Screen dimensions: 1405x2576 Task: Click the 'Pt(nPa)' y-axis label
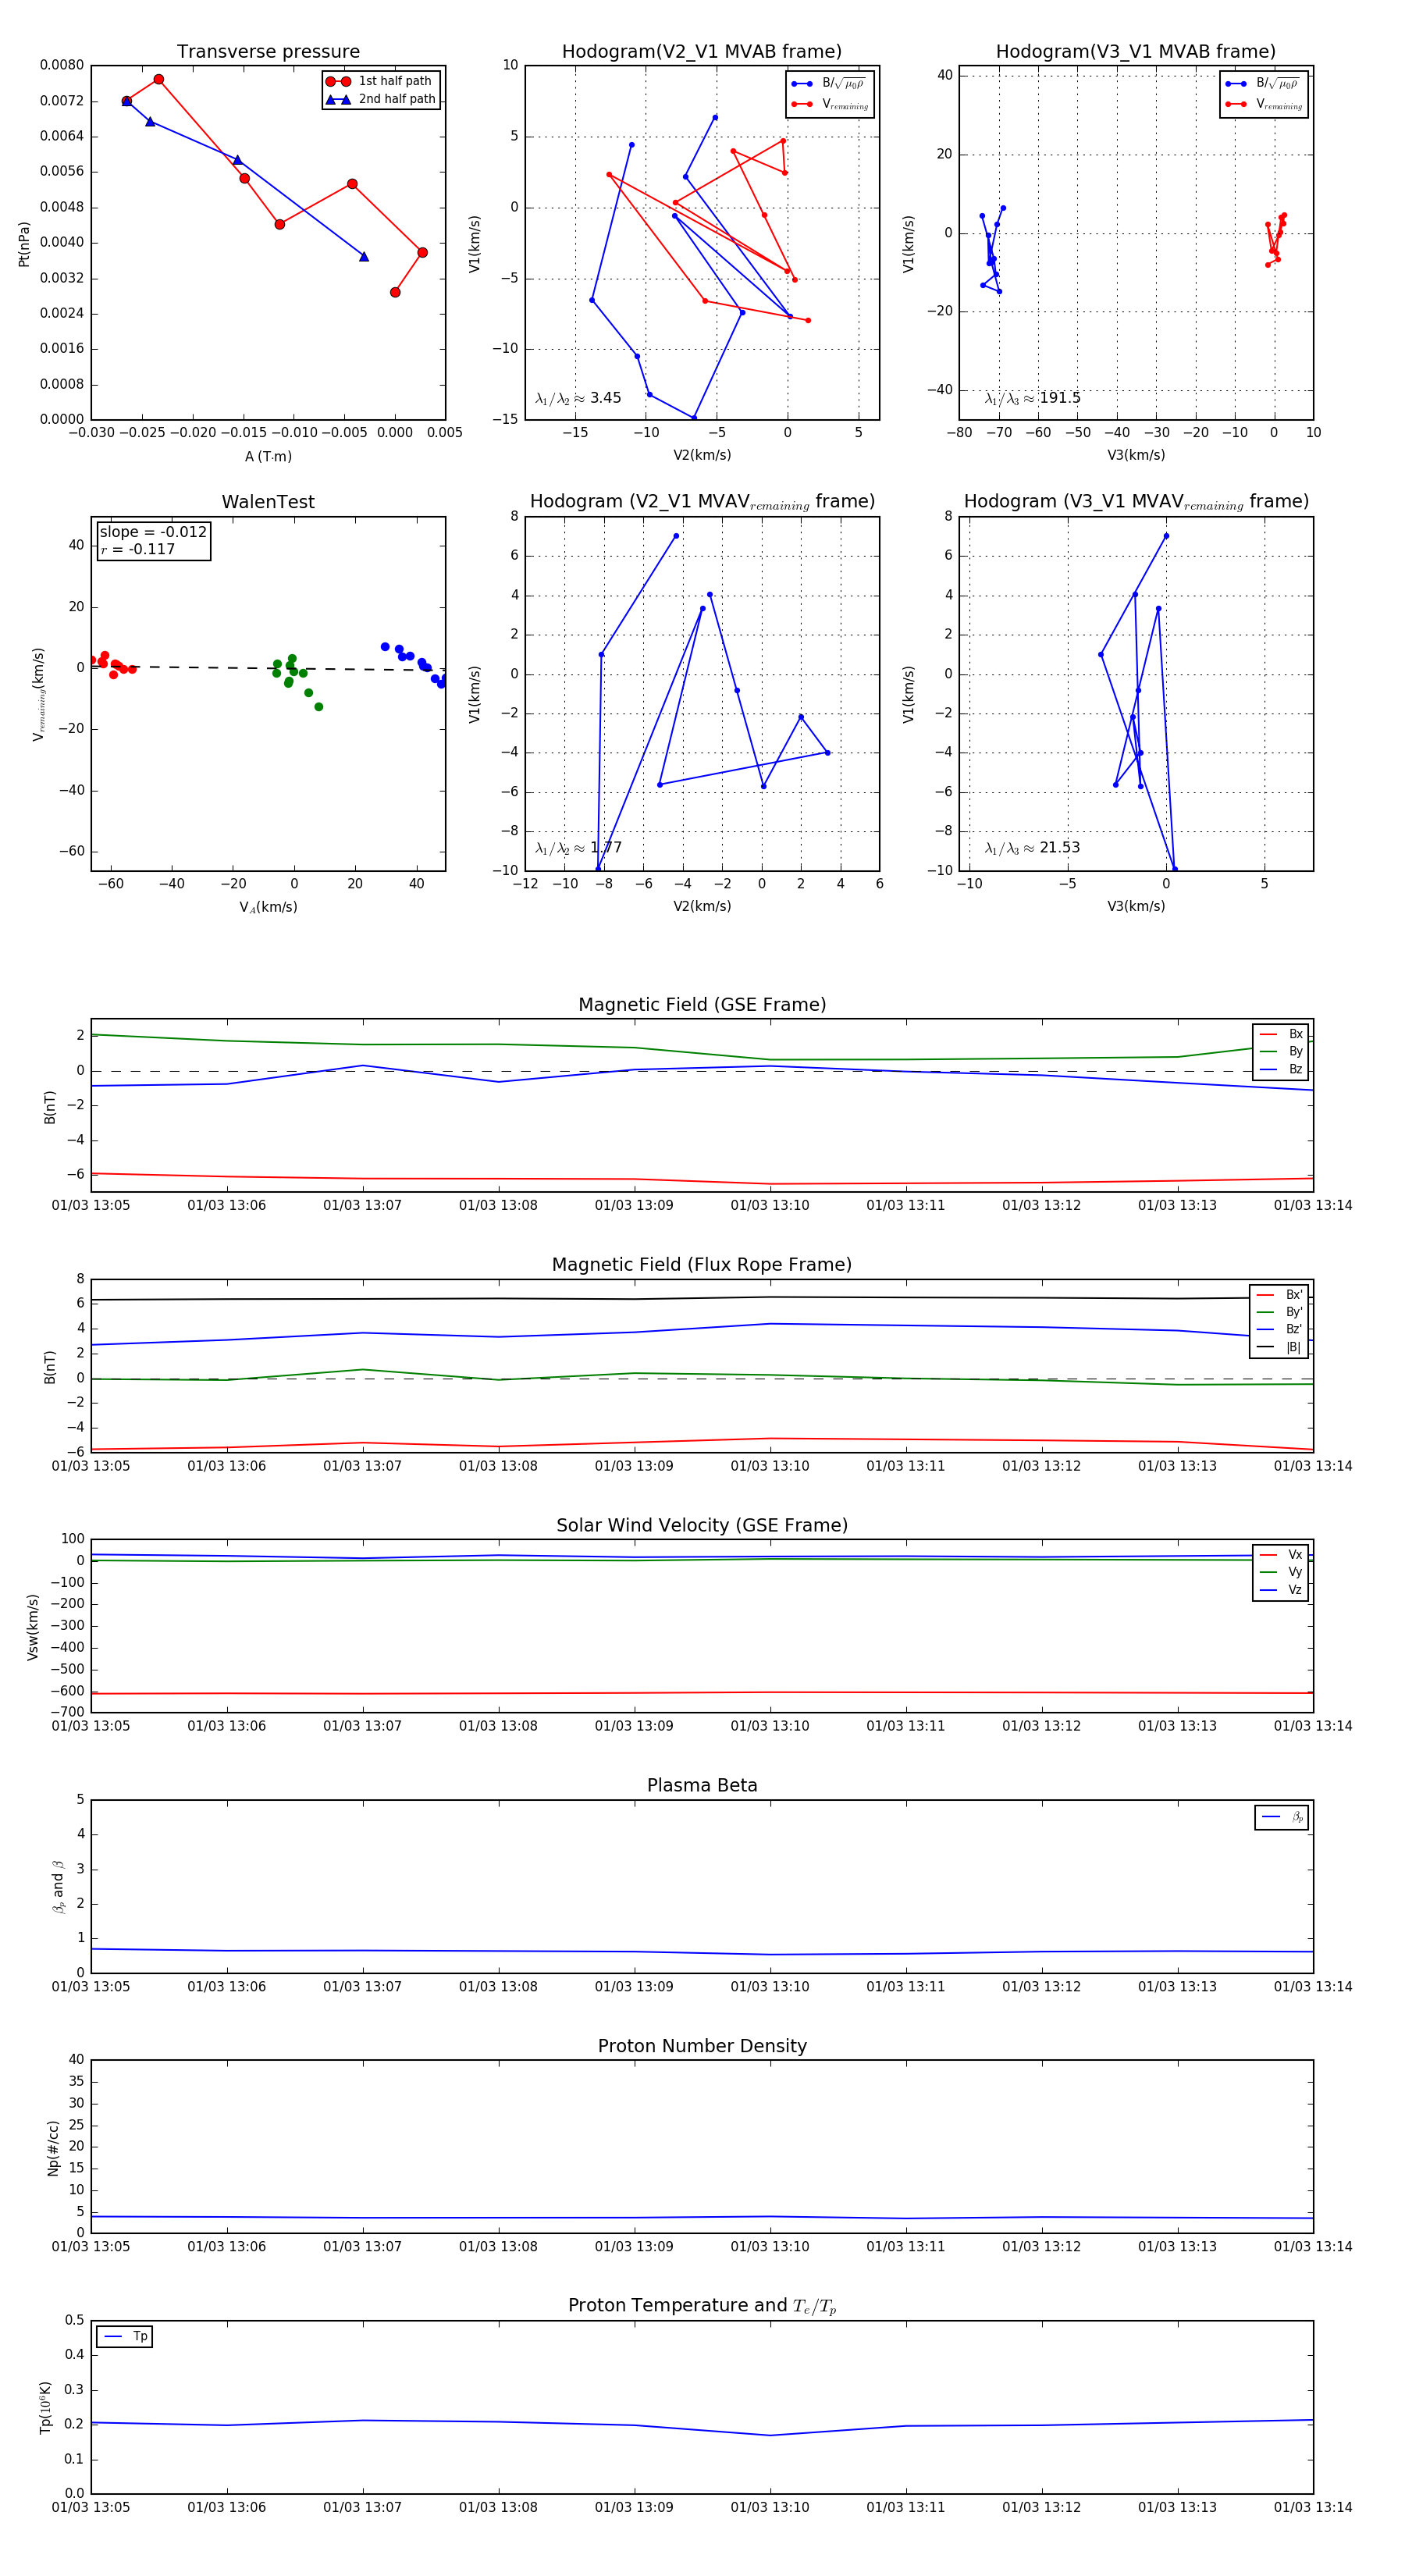tap(24, 244)
